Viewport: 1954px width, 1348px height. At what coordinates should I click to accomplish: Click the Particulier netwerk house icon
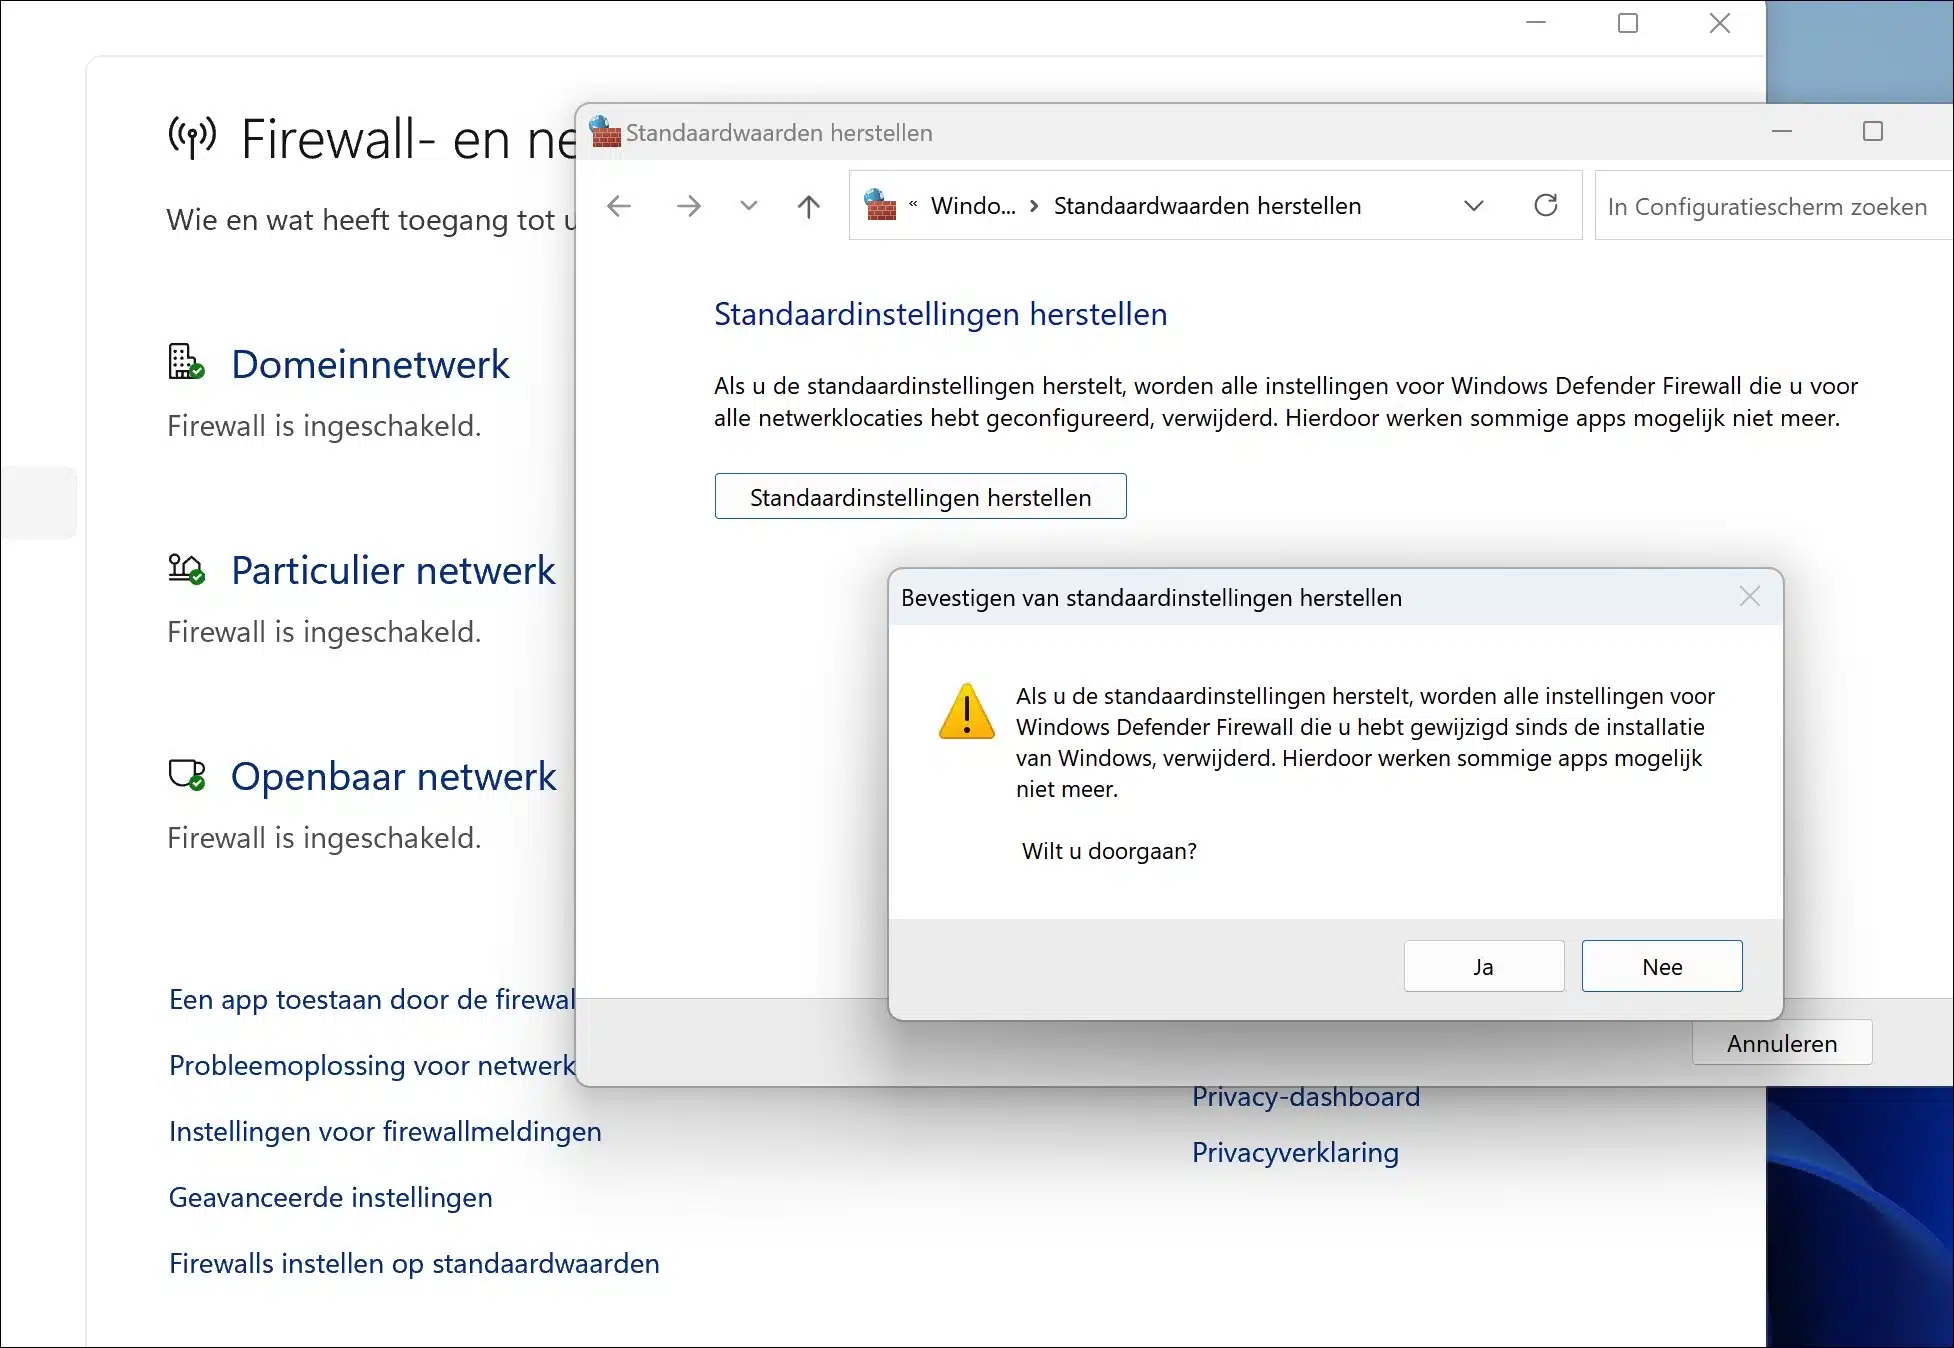click(x=186, y=569)
